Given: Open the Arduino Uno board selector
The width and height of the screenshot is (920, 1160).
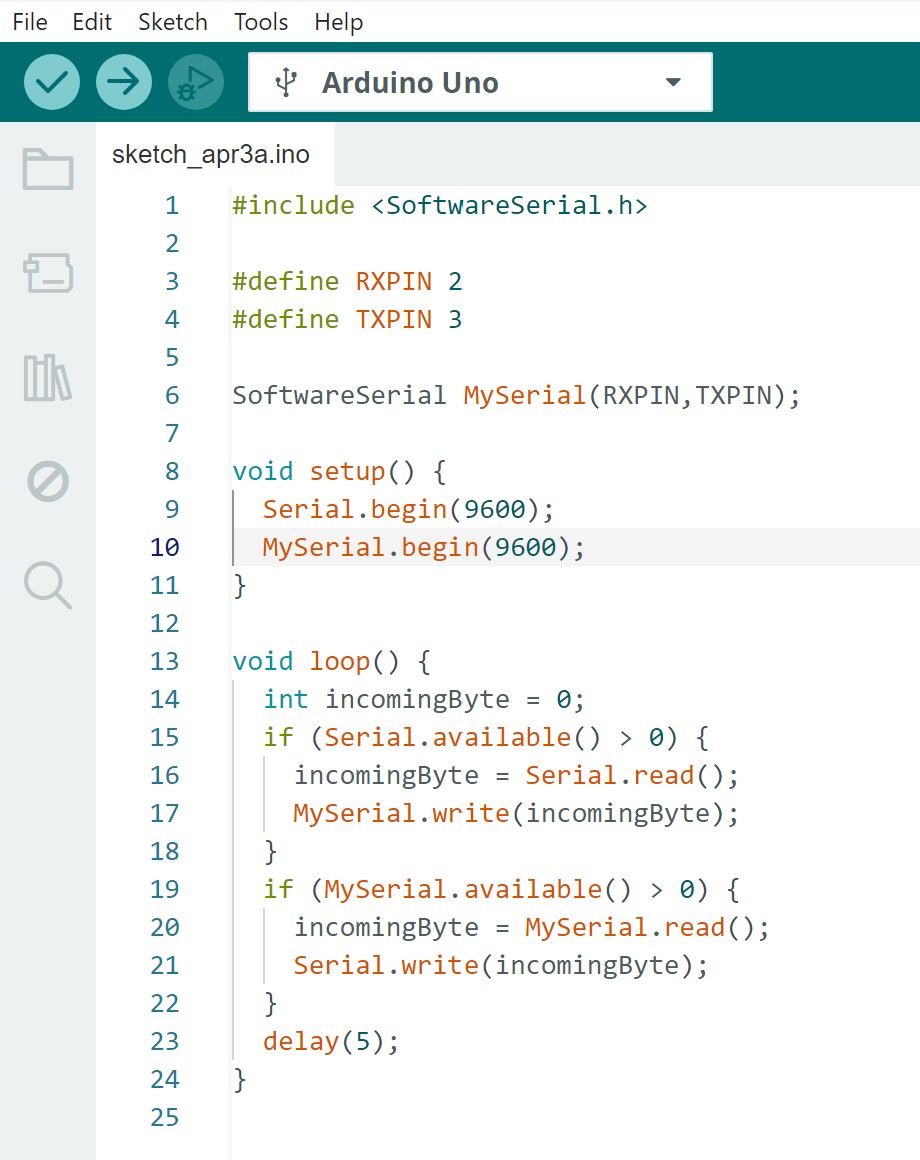Looking at the screenshot, I should (x=480, y=82).
